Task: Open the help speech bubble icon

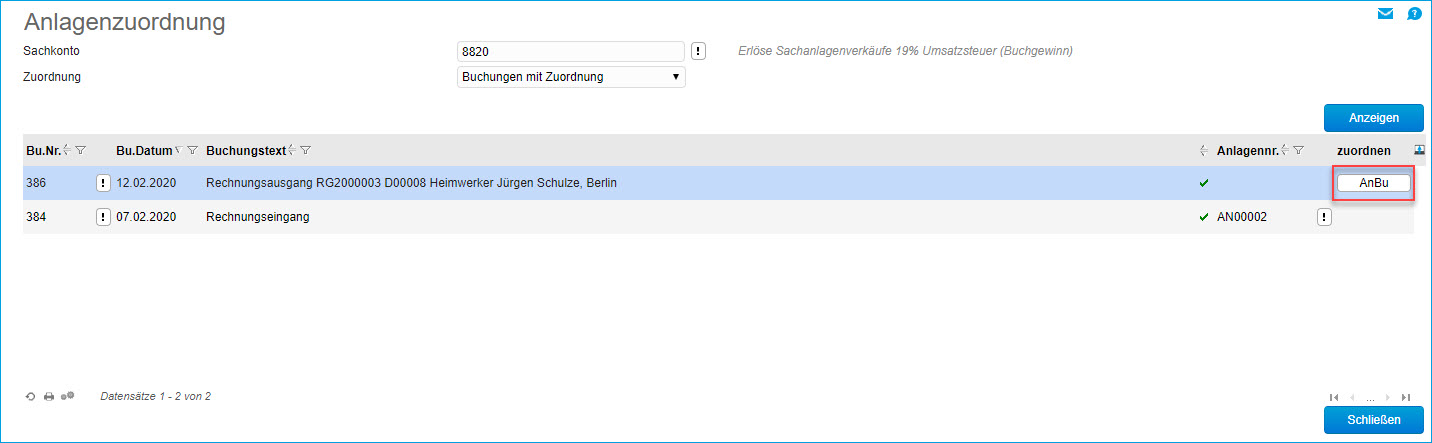Action: pos(1414,14)
